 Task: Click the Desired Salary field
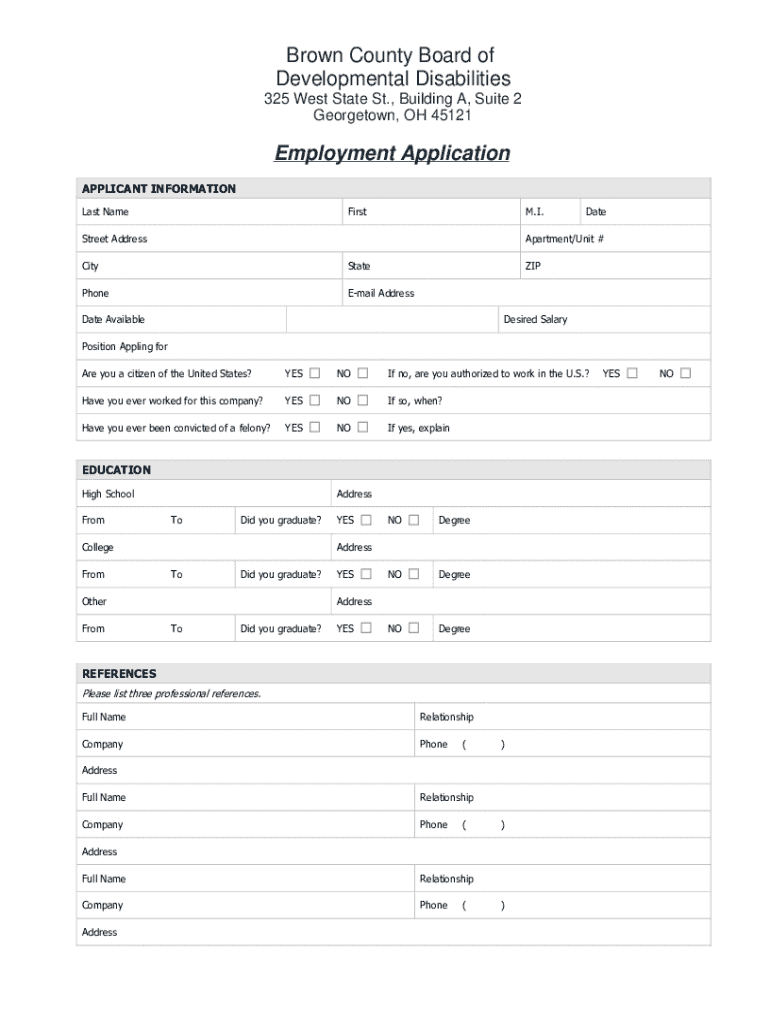coord(638,320)
